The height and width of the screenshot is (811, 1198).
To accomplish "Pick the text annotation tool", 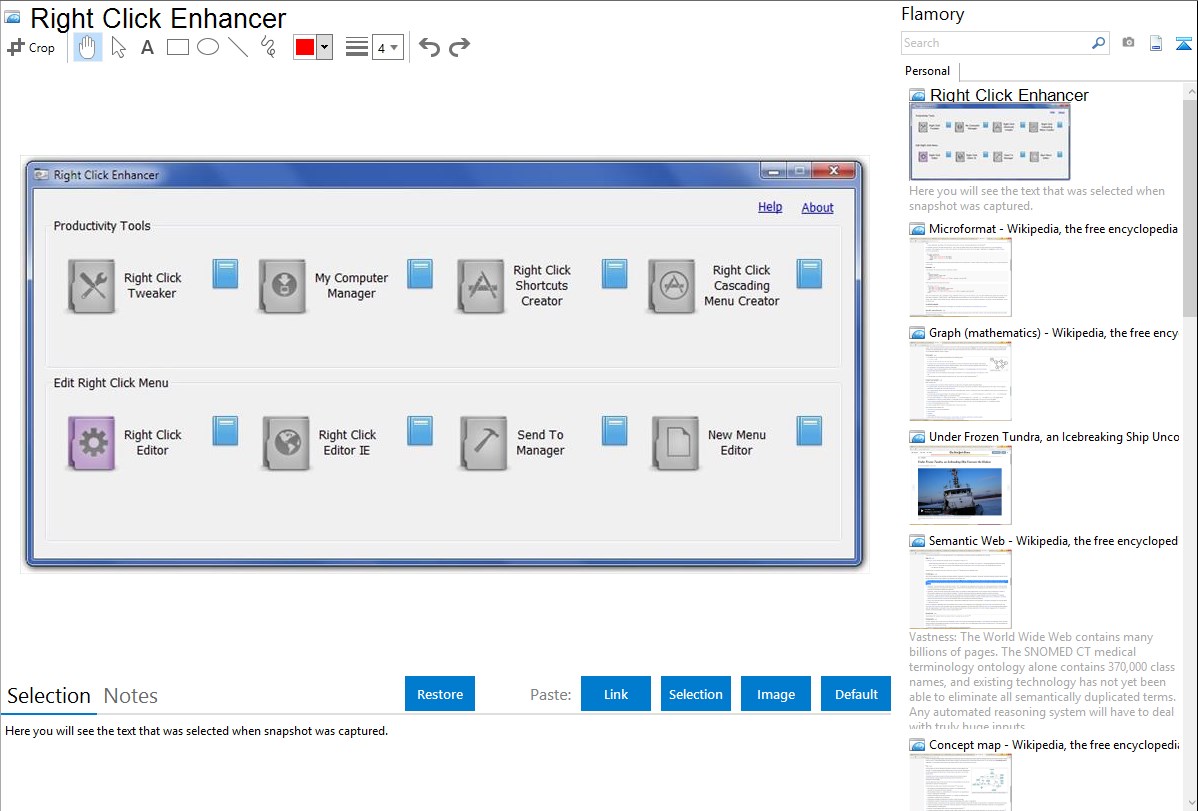I will pyautogui.click(x=147, y=47).
